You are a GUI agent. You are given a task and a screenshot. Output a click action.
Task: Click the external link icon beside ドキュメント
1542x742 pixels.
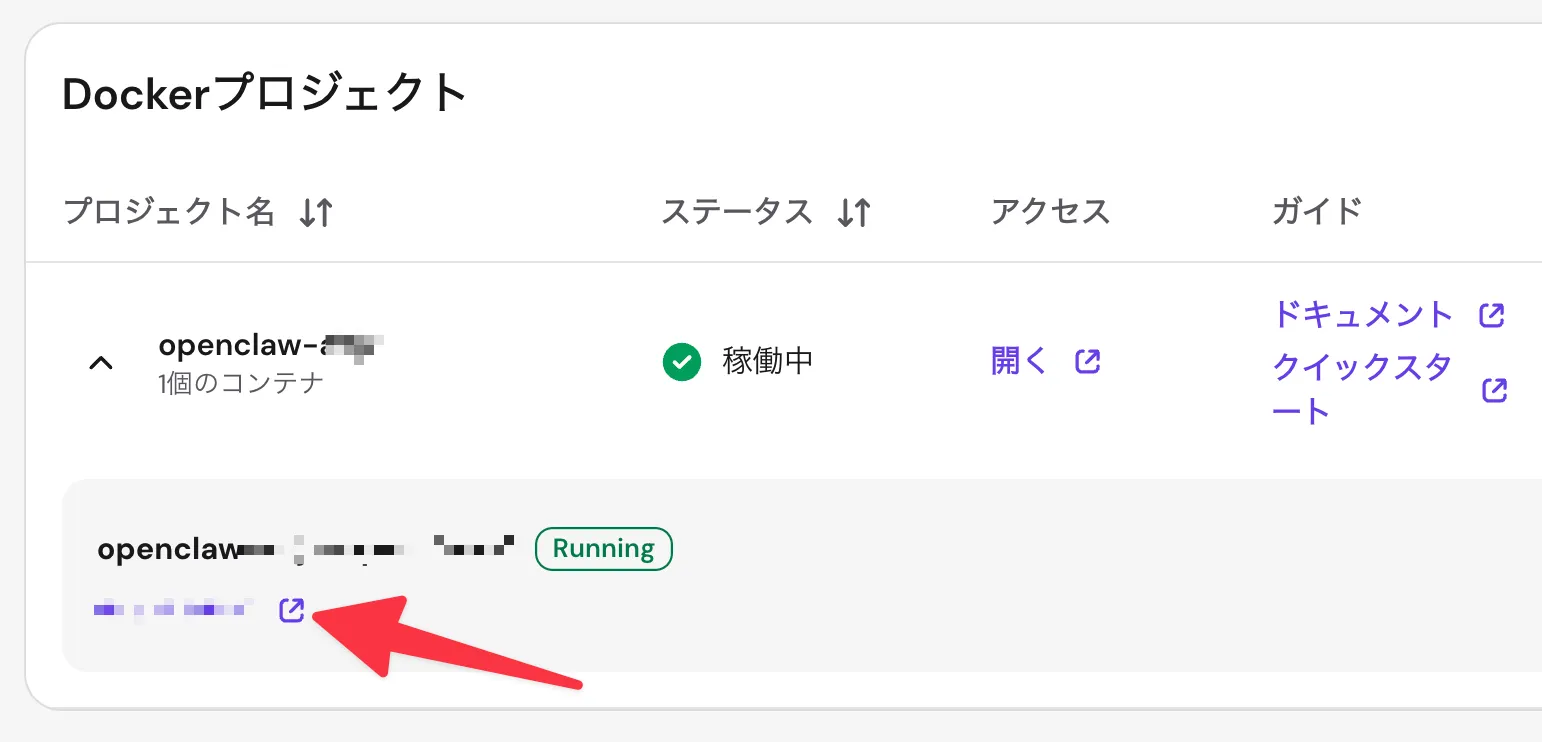pos(1492,314)
